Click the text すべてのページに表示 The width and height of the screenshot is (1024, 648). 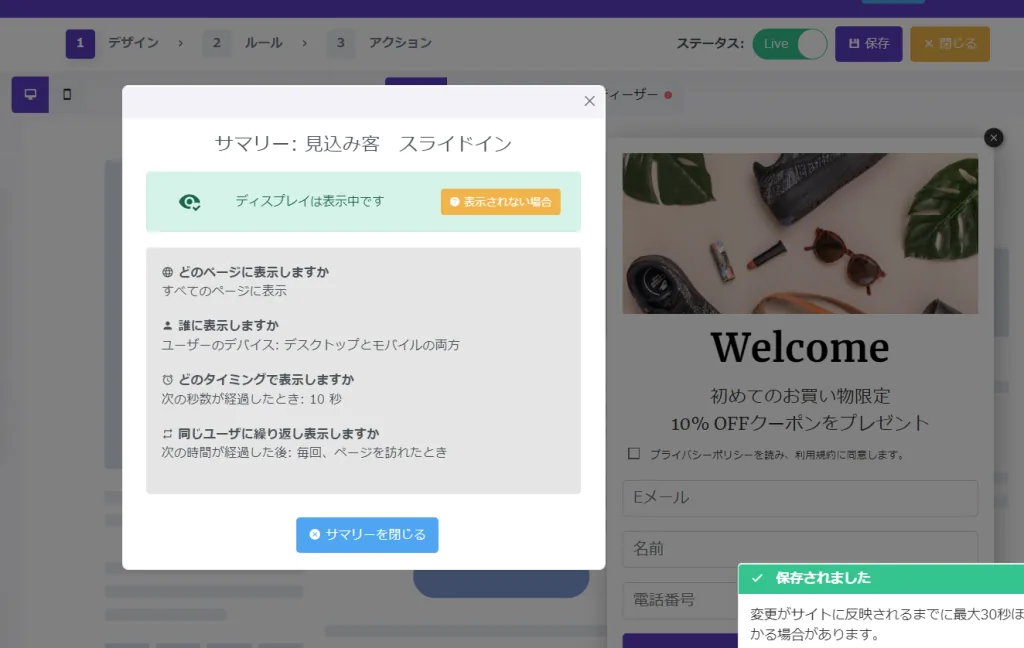pos(224,291)
